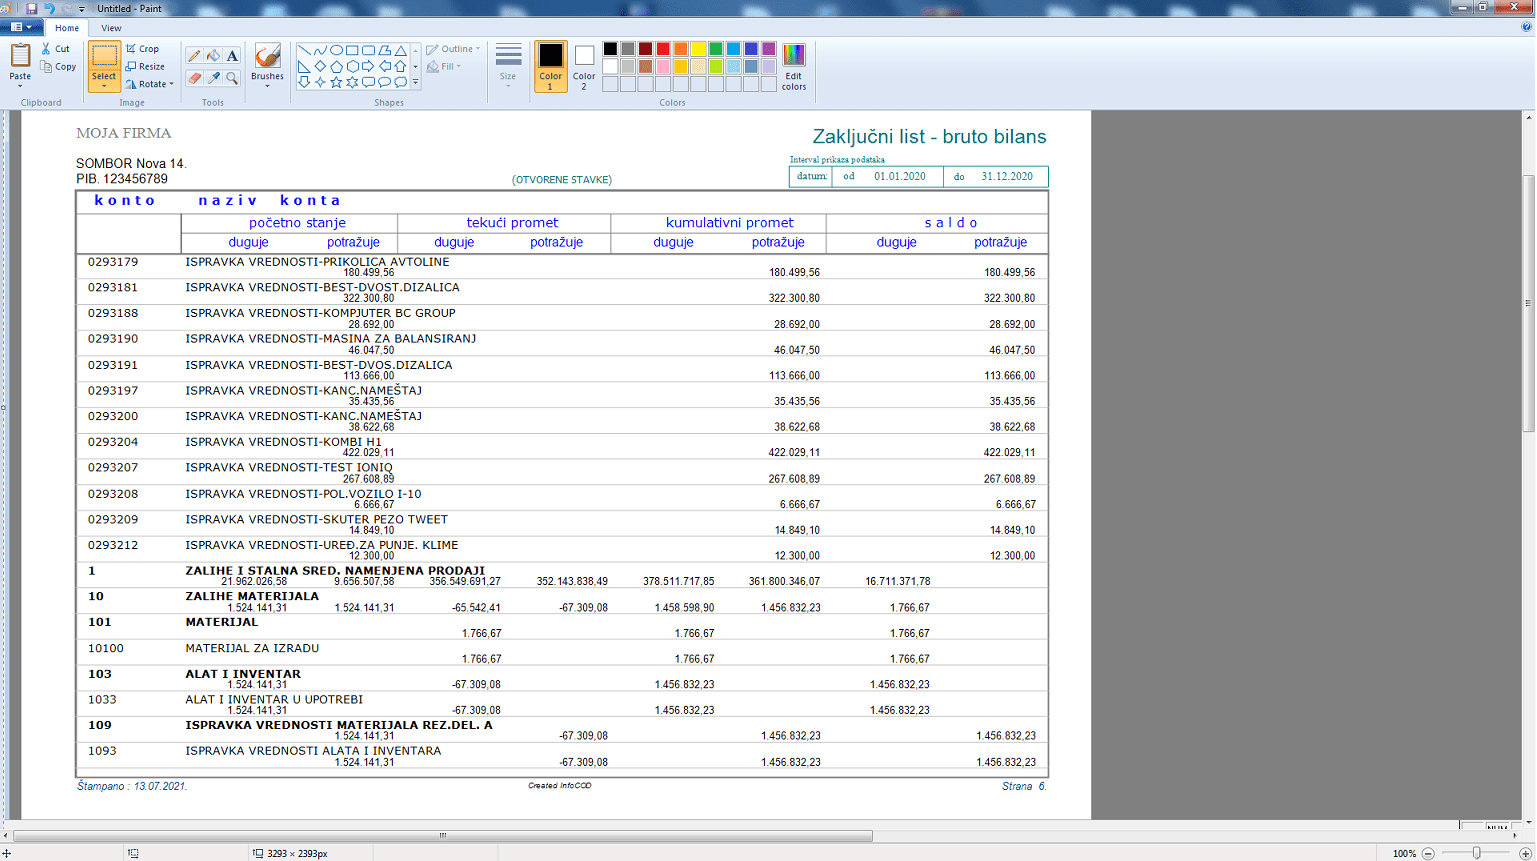Select the Eraser tool
Viewport: 1537px width, 861px height.
tap(194, 78)
